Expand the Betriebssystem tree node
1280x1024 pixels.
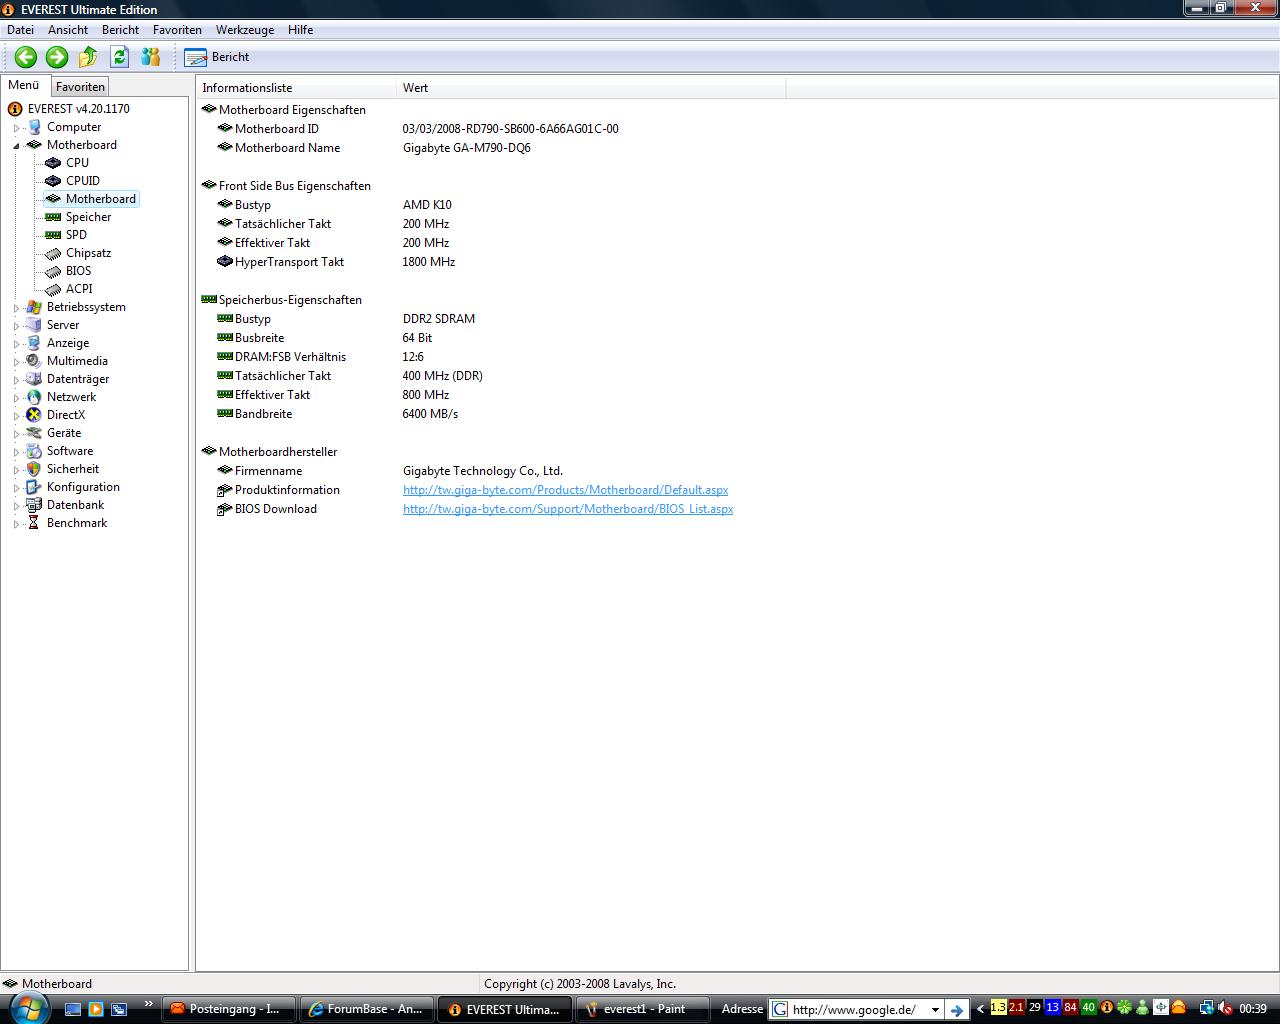(x=16, y=307)
